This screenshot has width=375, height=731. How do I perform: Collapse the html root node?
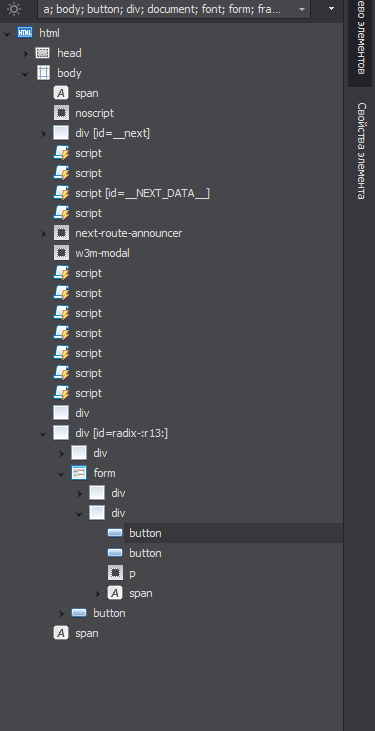pos(7,33)
